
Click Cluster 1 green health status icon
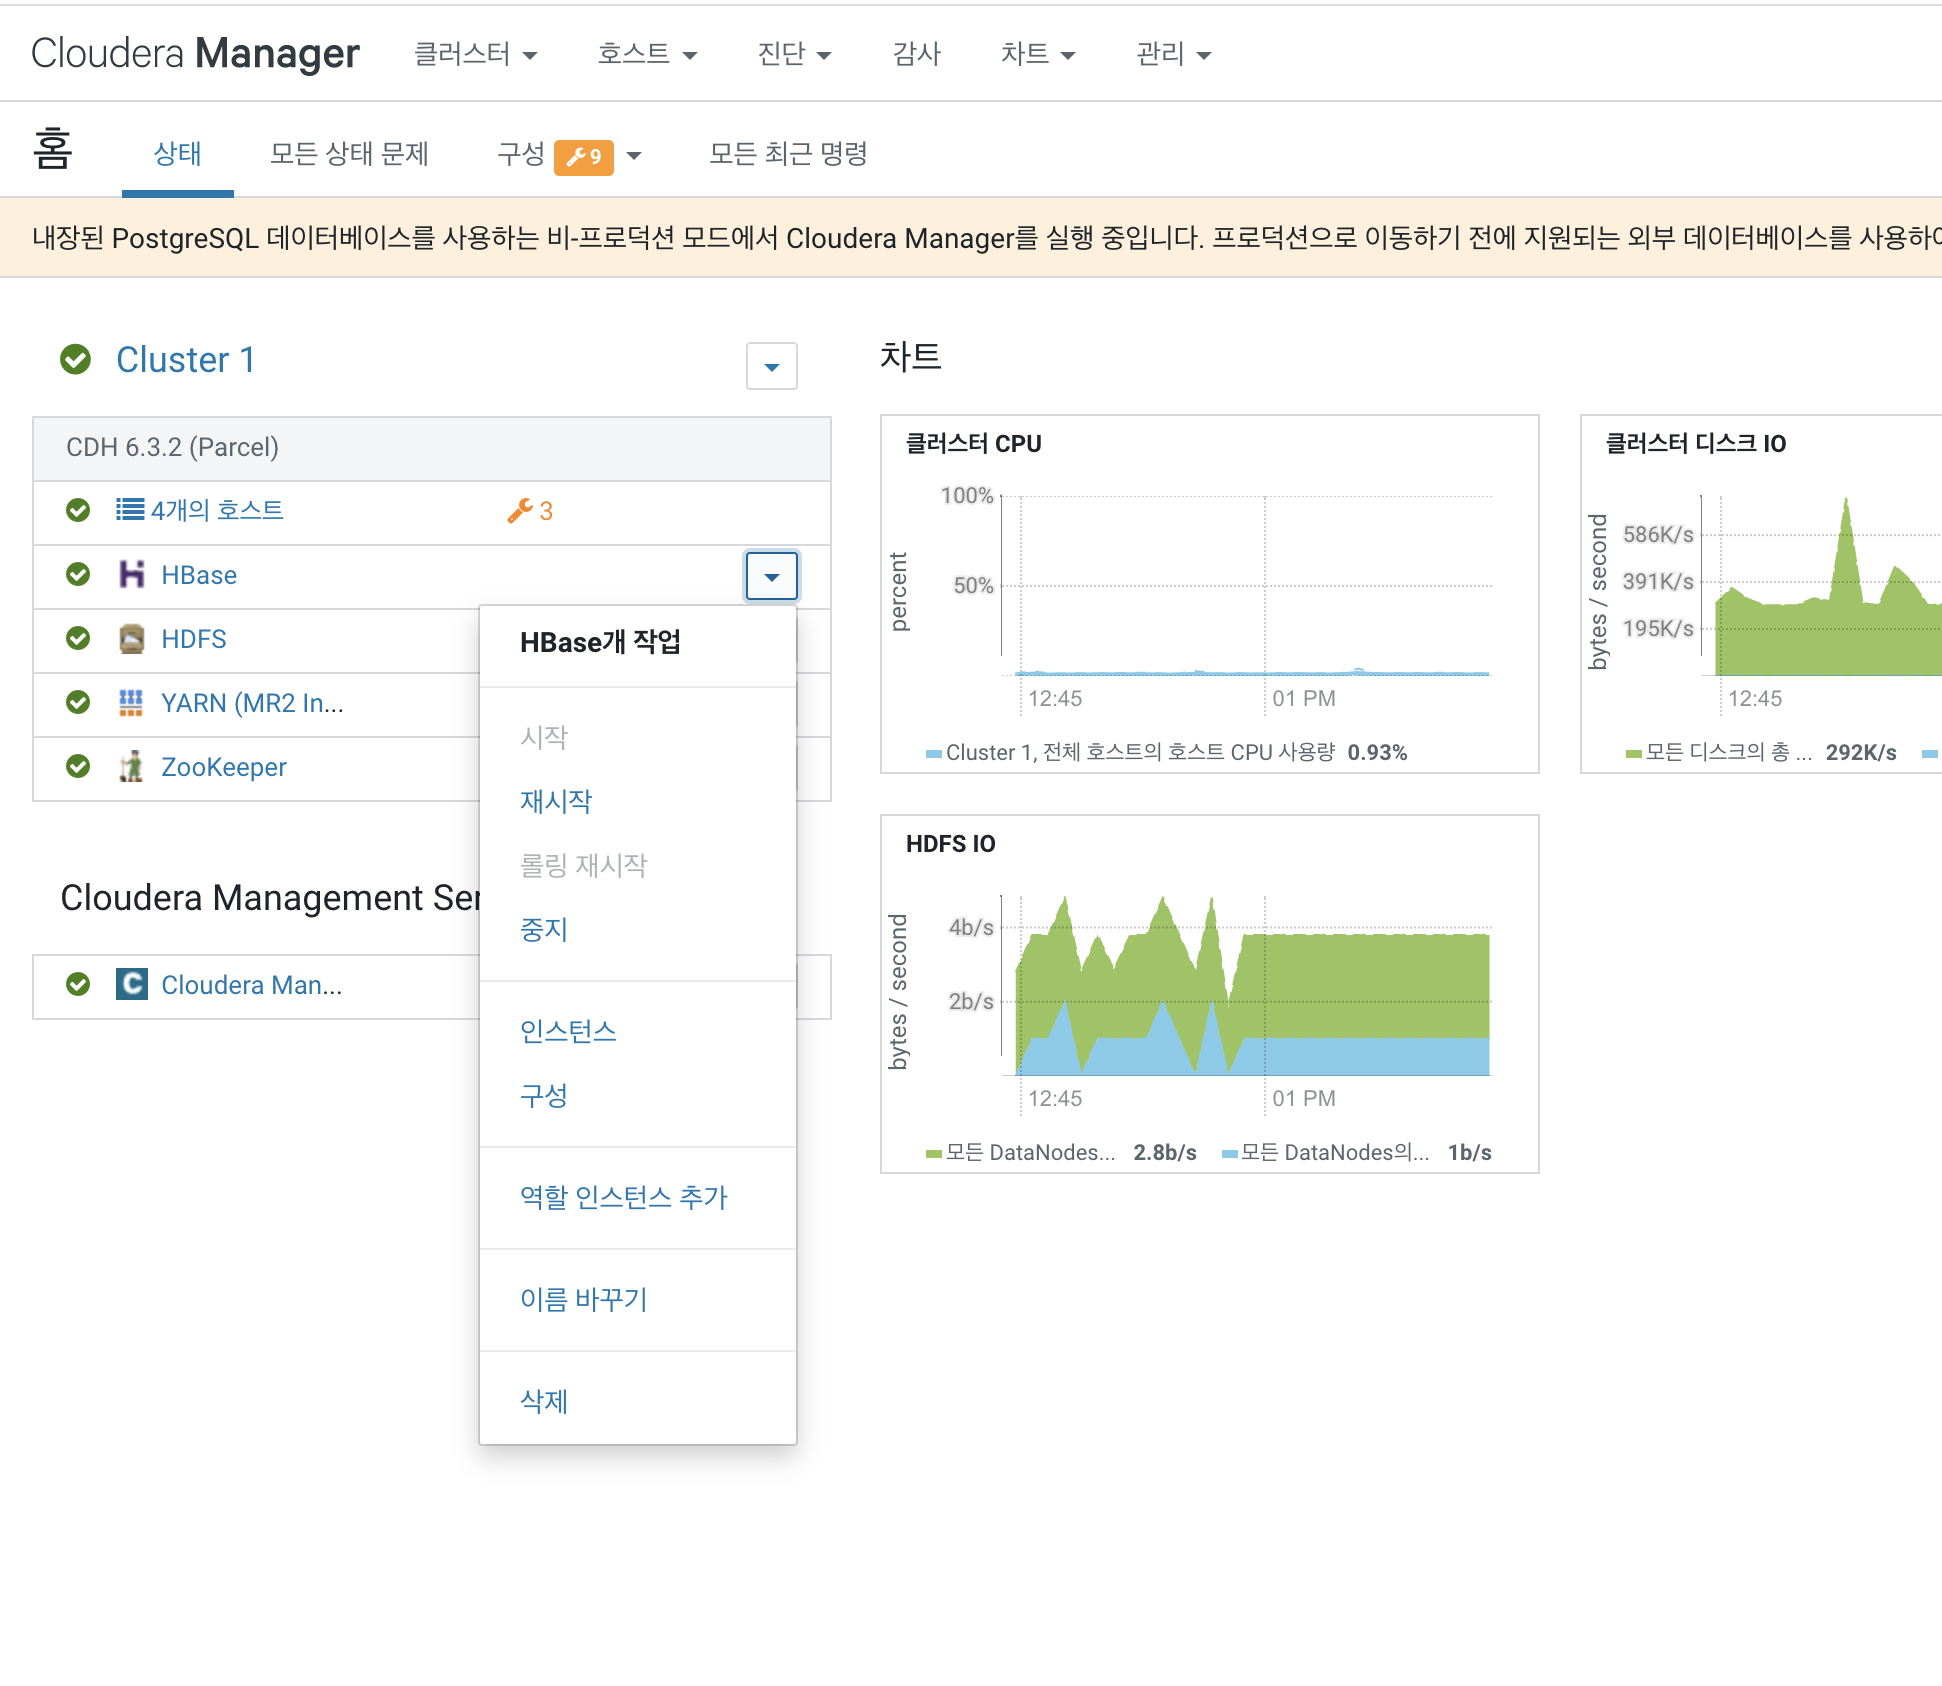click(x=76, y=360)
